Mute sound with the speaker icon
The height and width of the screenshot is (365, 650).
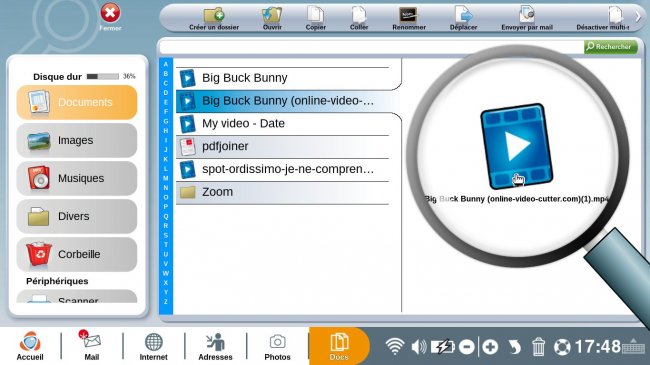(x=419, y=346)
